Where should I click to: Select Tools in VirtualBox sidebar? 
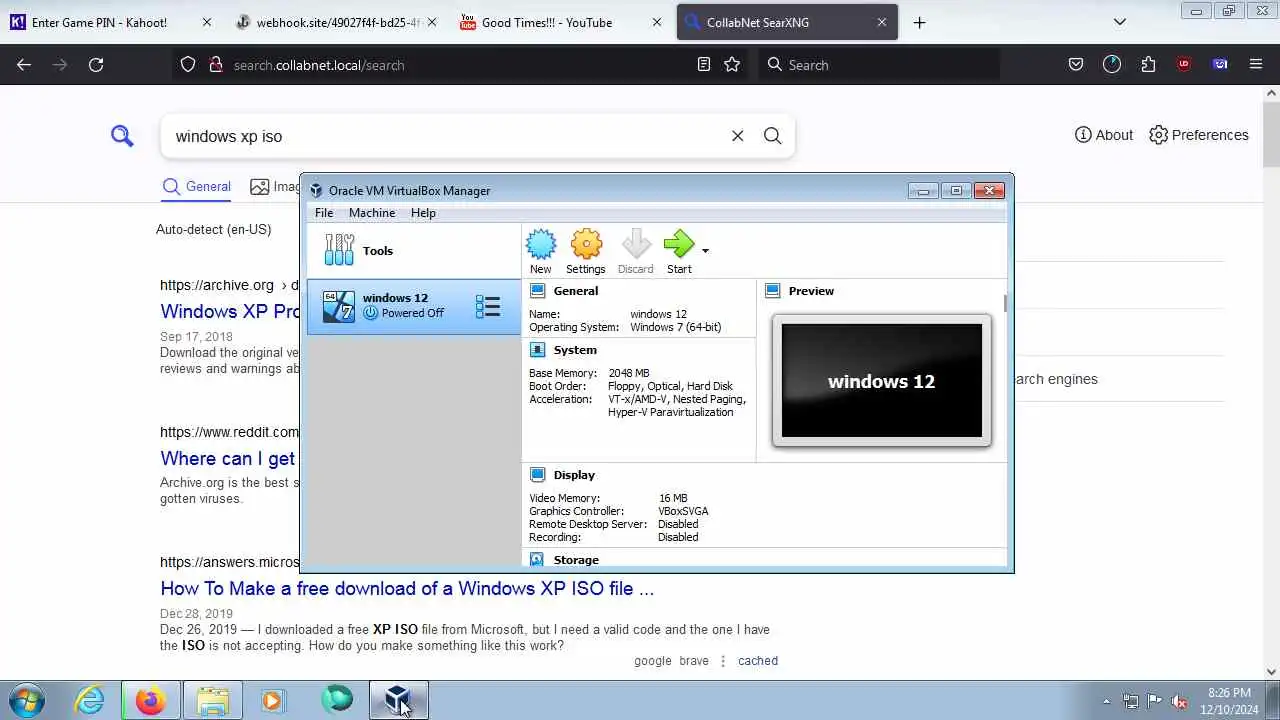click(x=414, y=250)
